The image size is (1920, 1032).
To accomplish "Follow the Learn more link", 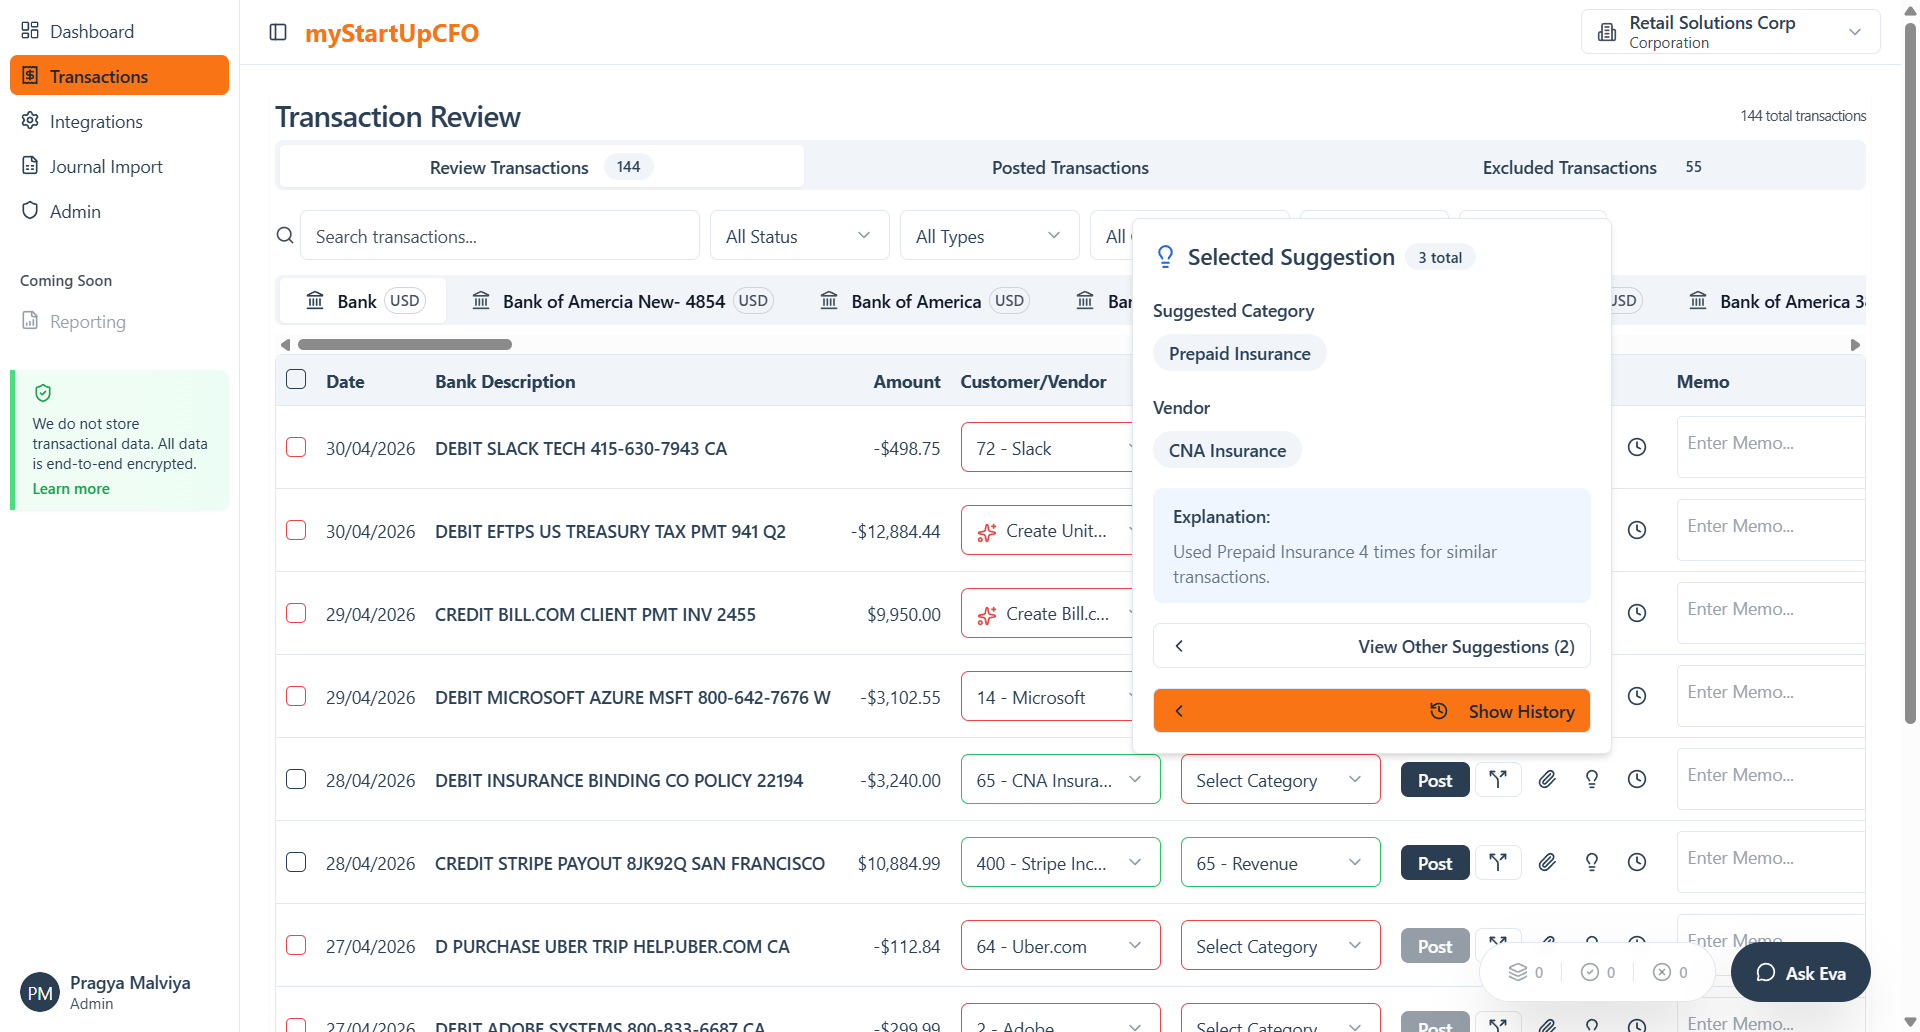I will 71,489.
